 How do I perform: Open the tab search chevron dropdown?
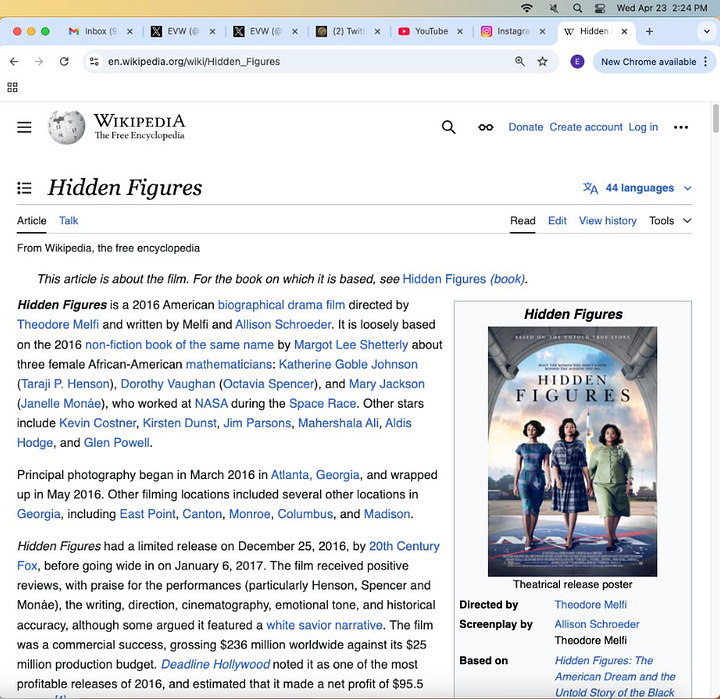pos(707,32)
